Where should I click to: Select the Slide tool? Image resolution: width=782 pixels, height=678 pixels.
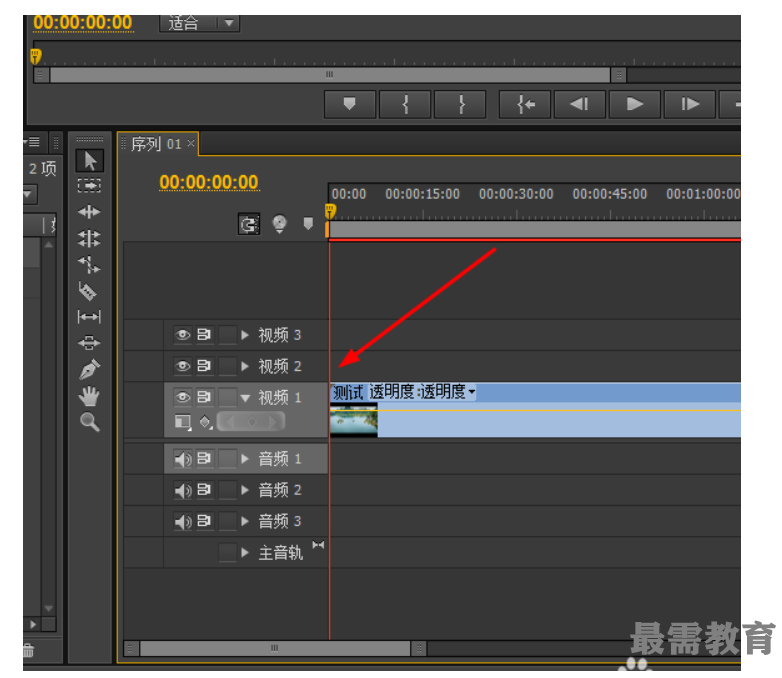pos(89,343)
